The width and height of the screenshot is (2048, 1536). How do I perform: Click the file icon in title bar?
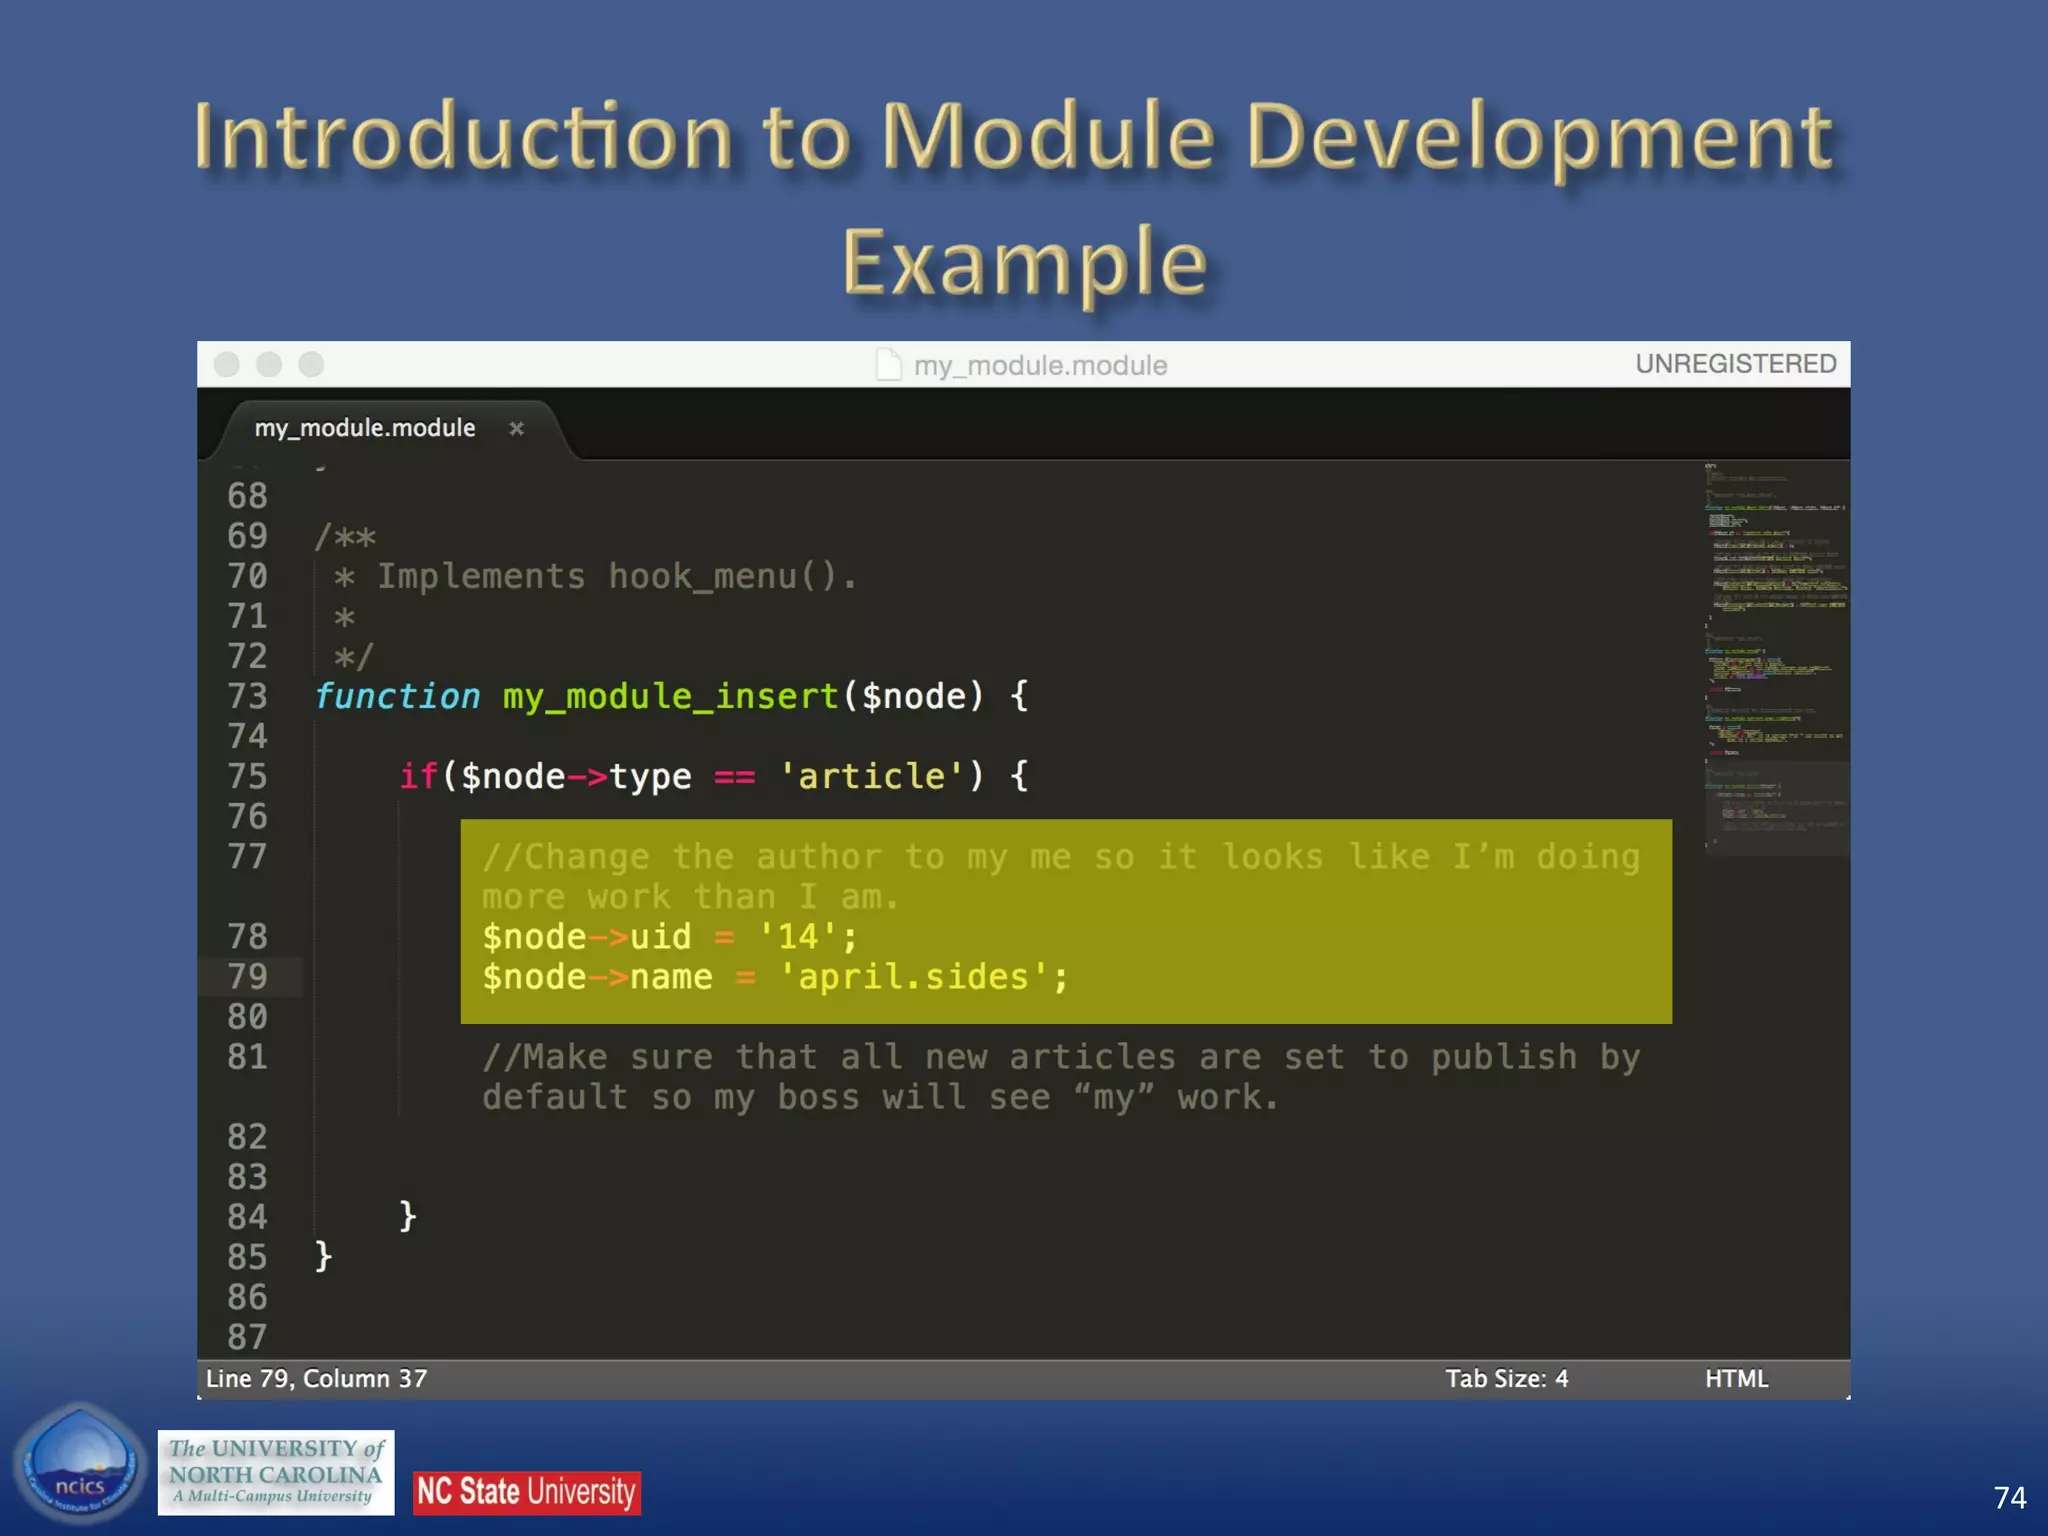click(x=888, y=365)
